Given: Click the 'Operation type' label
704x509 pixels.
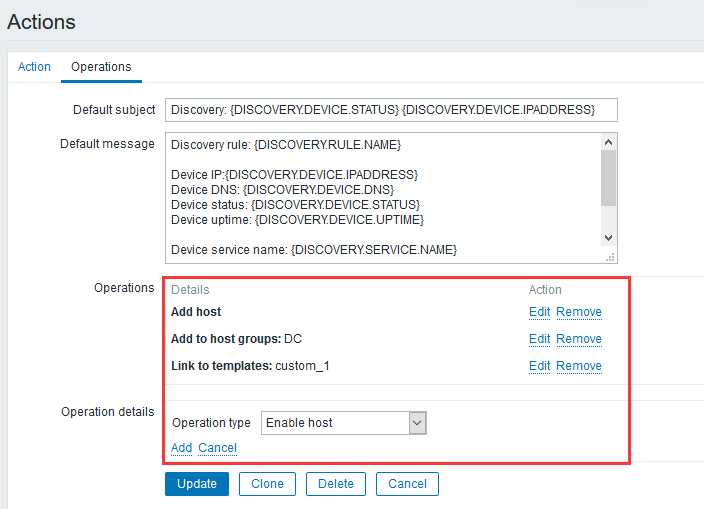Looking at the screenshot, I should (211, 423).
